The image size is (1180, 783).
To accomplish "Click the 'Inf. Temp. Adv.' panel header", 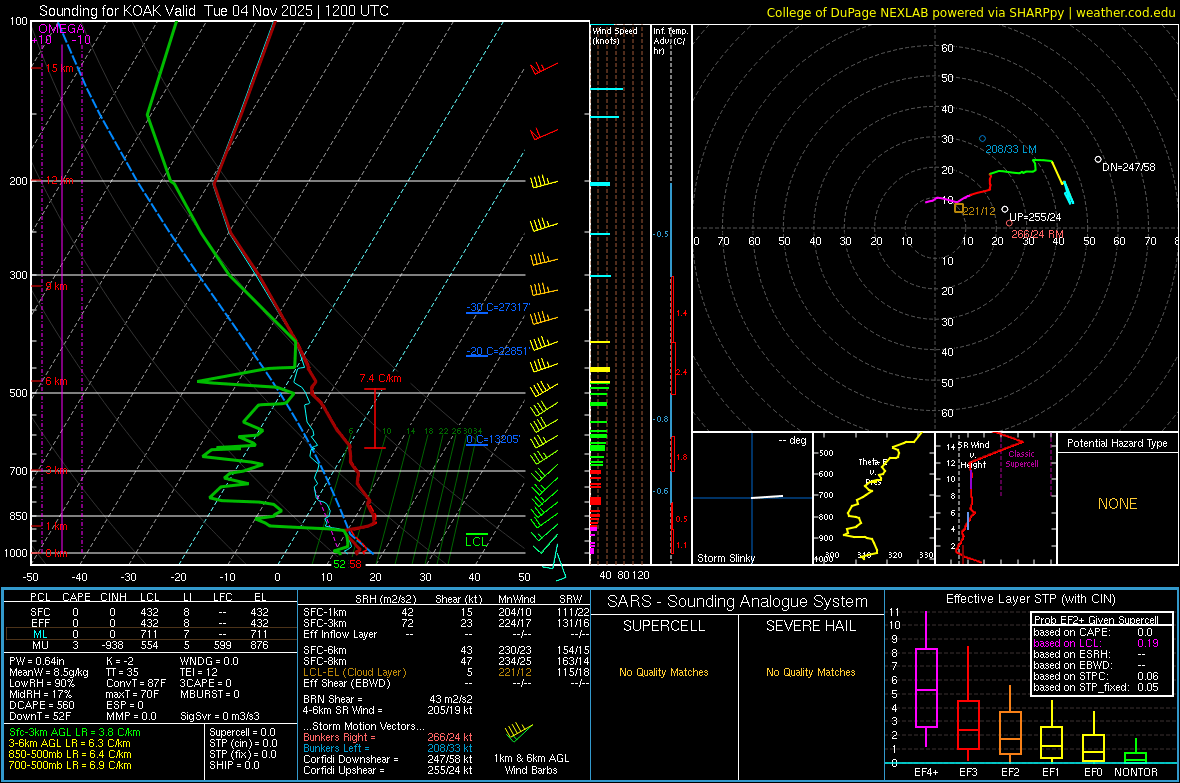I will [x=670, y=41].
